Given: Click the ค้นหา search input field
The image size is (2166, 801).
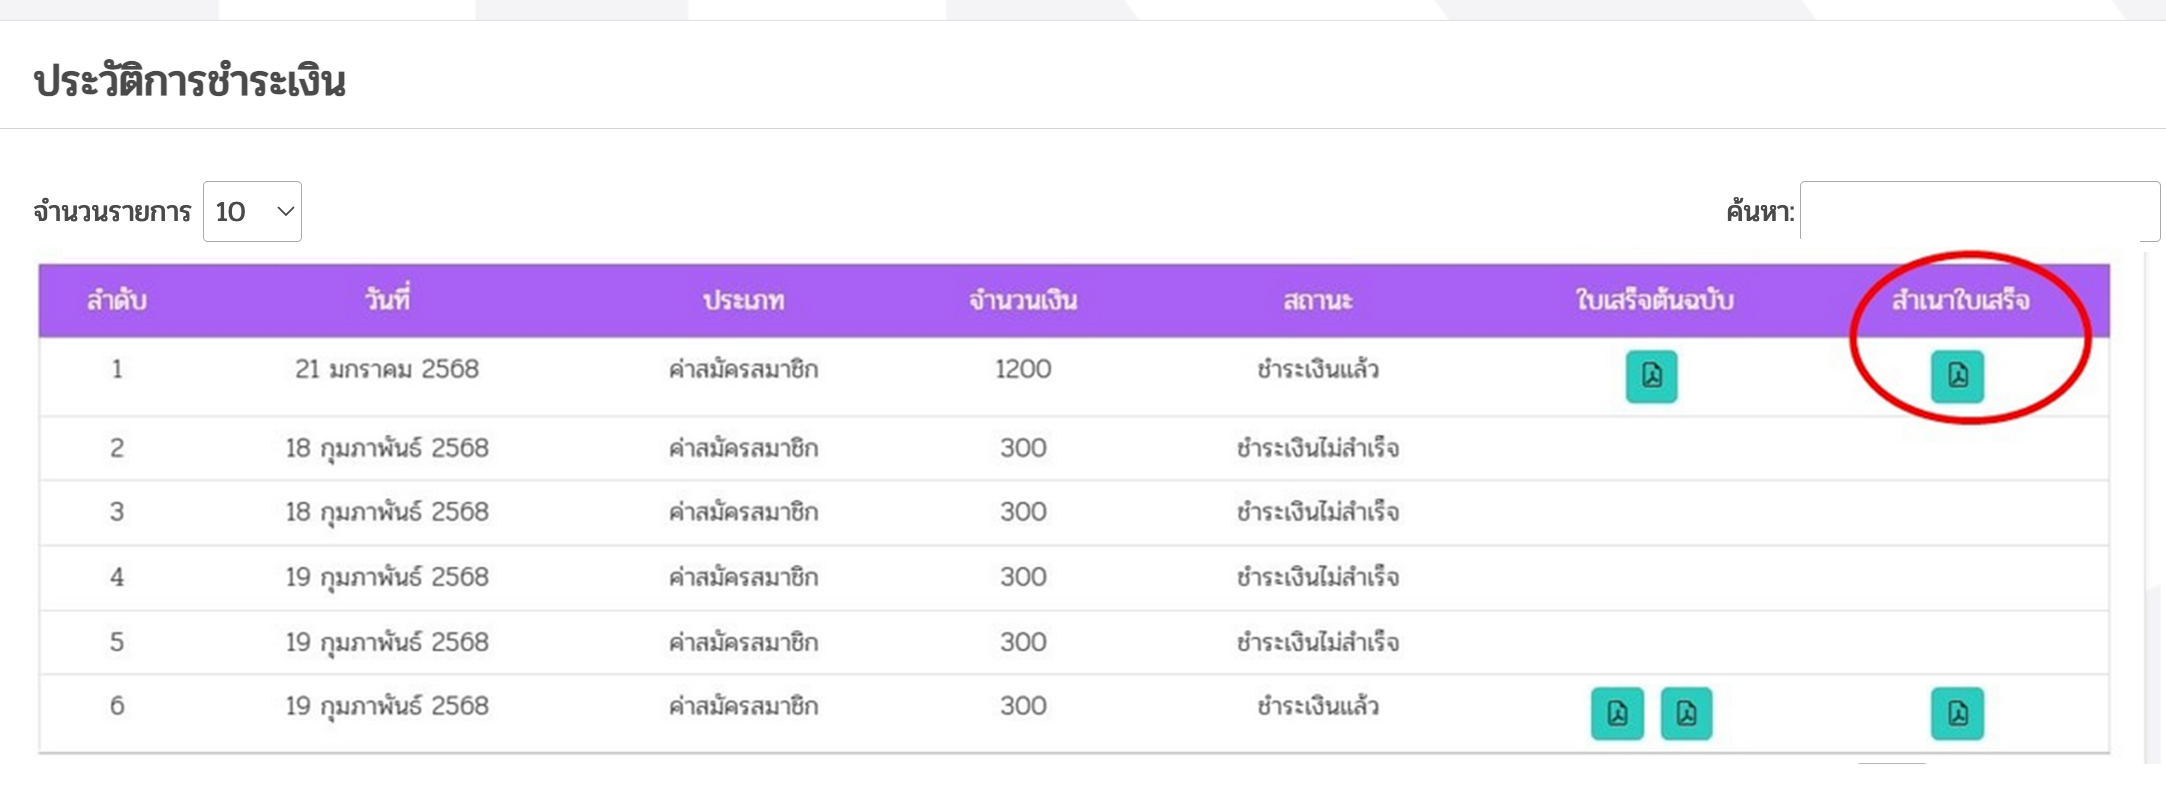Looking at the screenshot, I should click(x=1980, y=211).
